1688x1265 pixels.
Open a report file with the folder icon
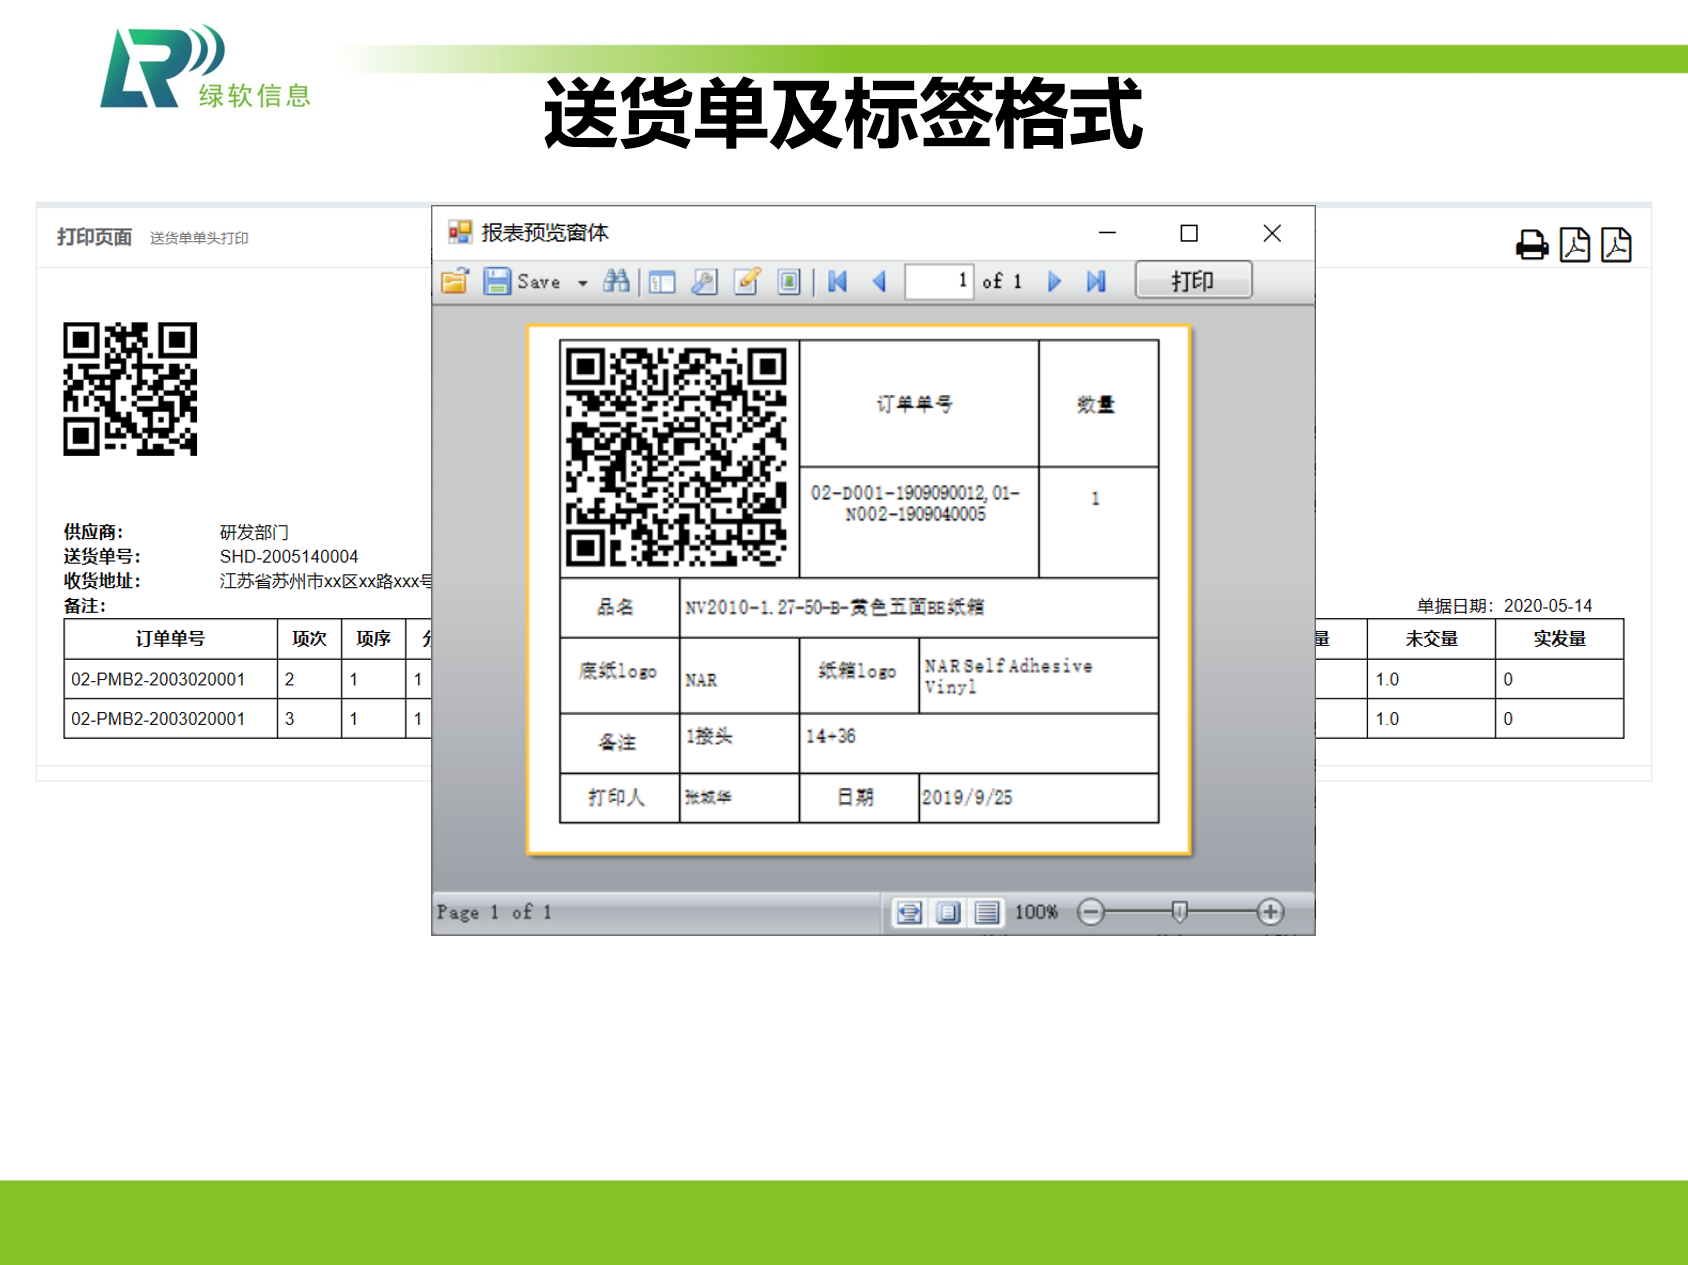point(455,281)
